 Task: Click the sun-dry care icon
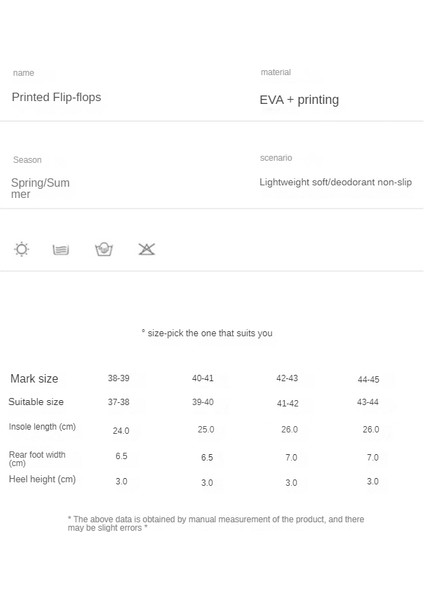click(x=21, y=249)
